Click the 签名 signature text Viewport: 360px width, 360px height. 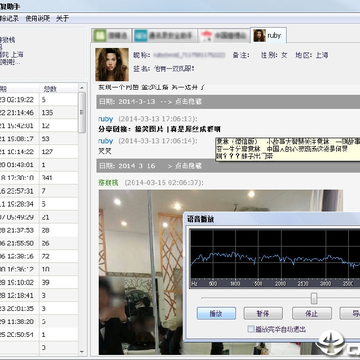(x=164, y=69)
